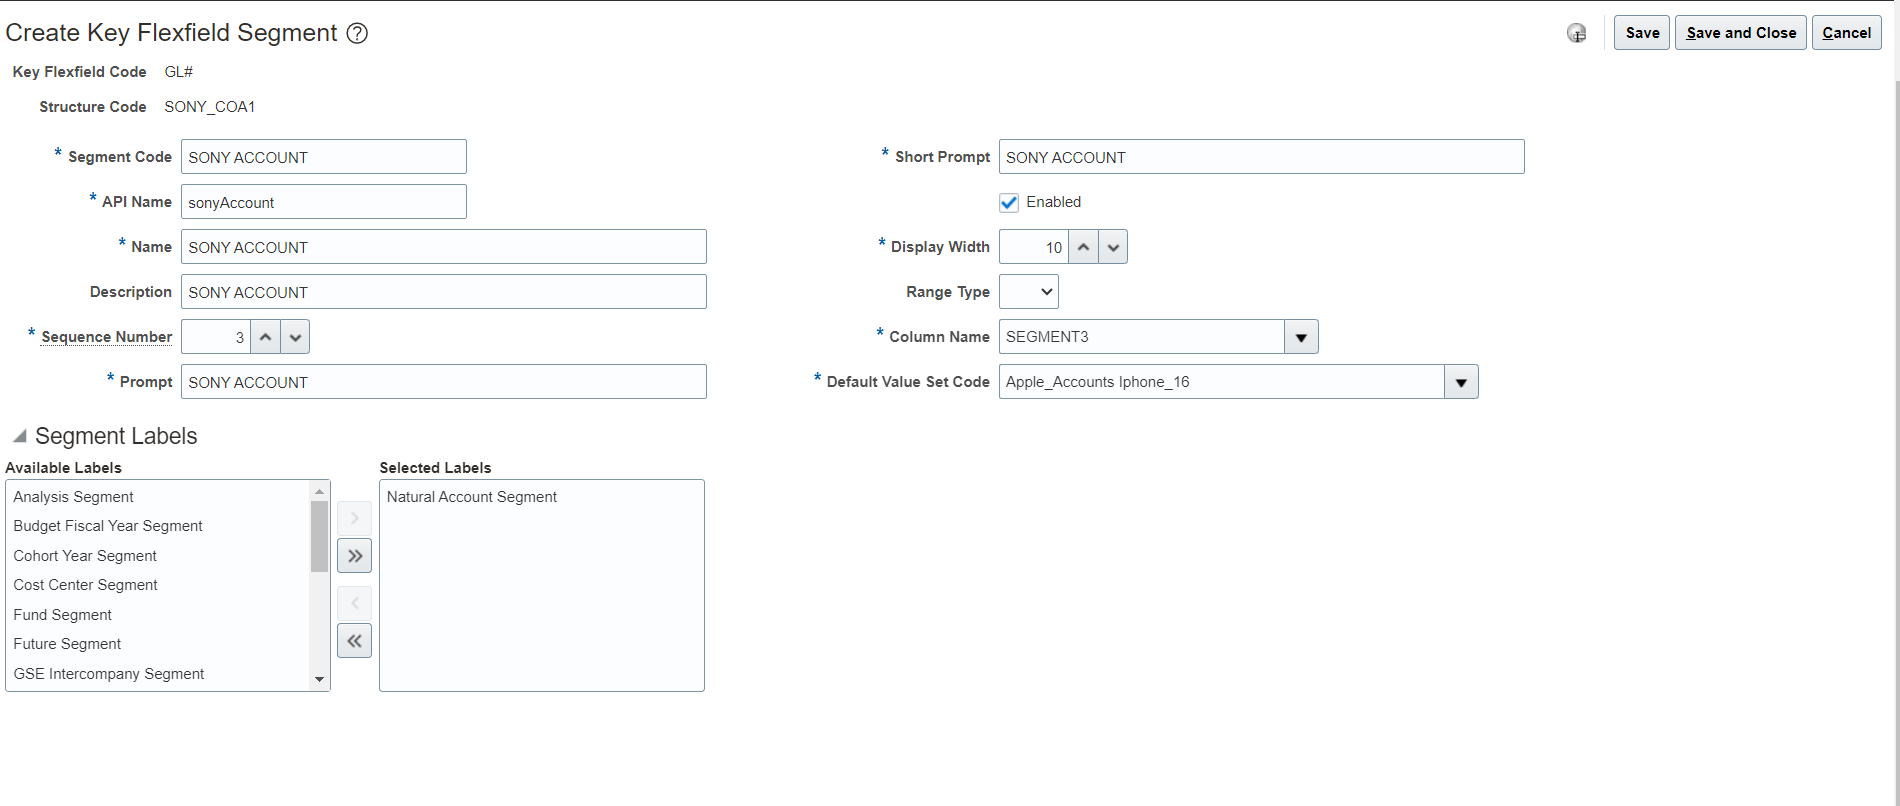Increase the Sequence Number value
1900x806 pixels.
265,337
